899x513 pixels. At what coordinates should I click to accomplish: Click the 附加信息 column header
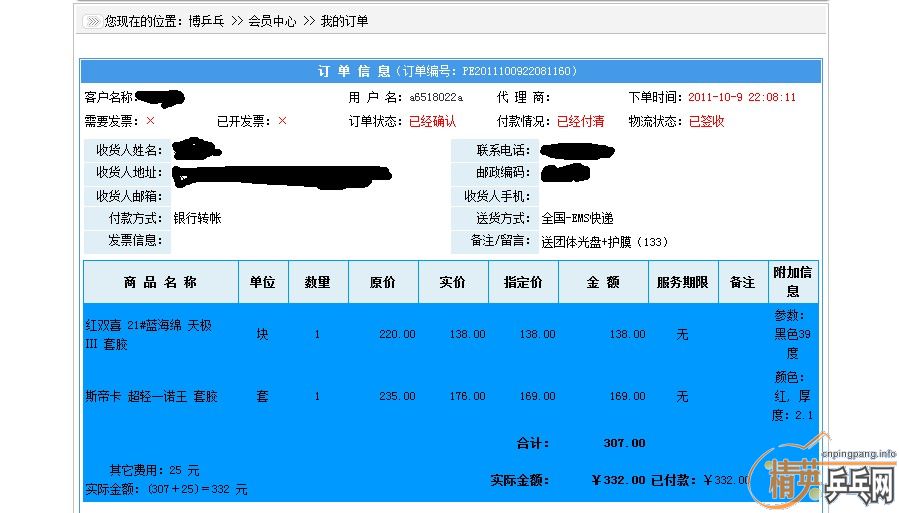793,281
